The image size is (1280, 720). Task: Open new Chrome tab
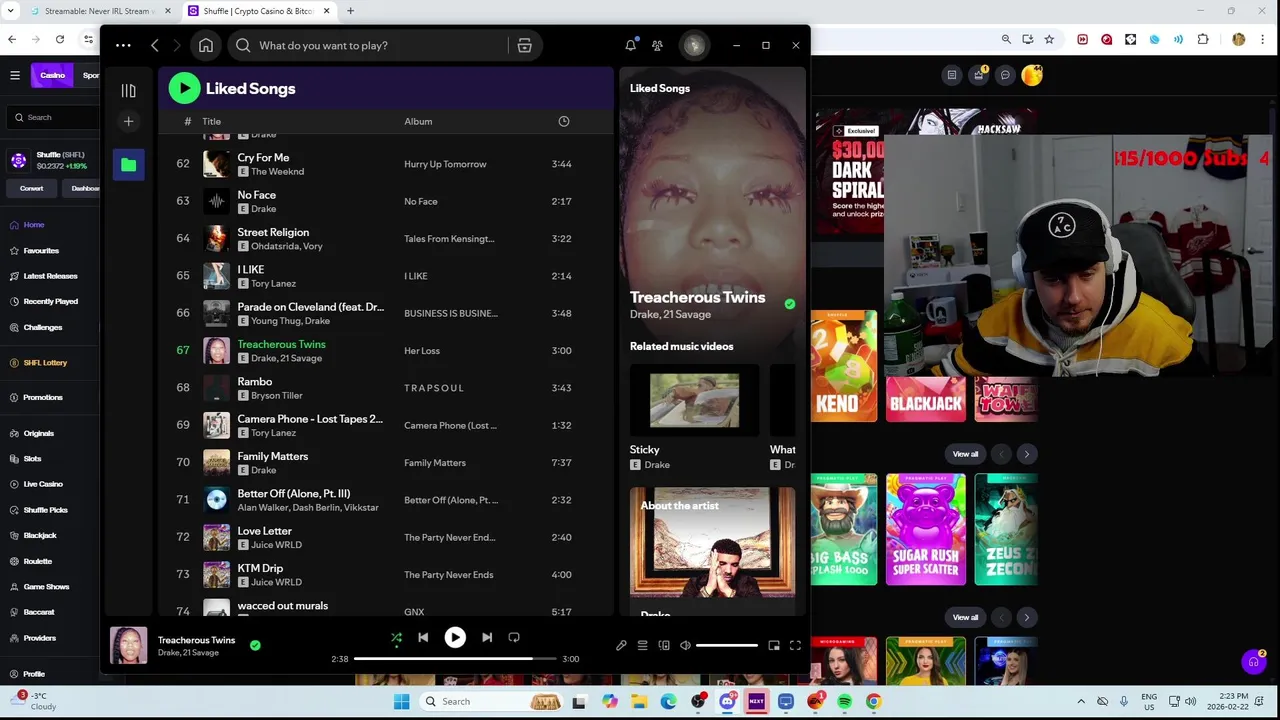point(350,11)
